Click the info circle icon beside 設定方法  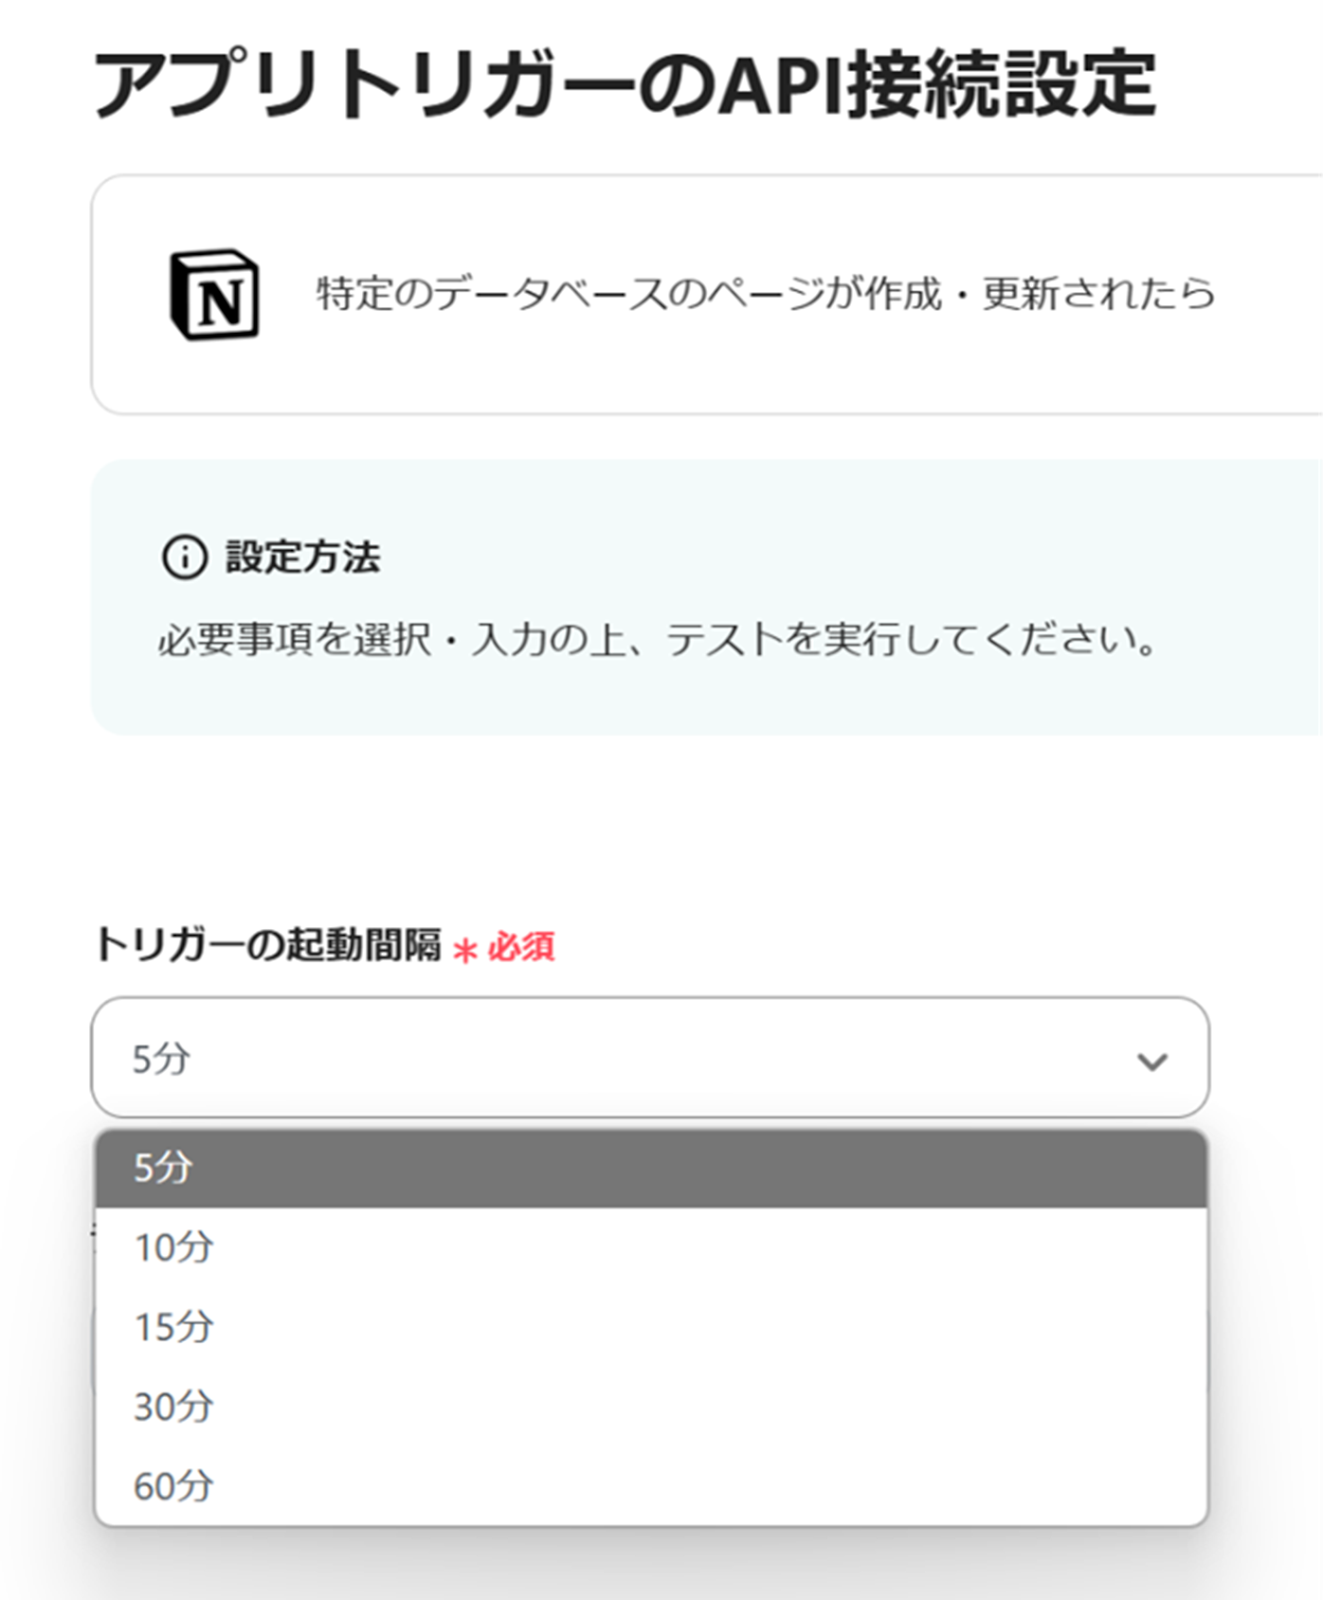point(185,557)
